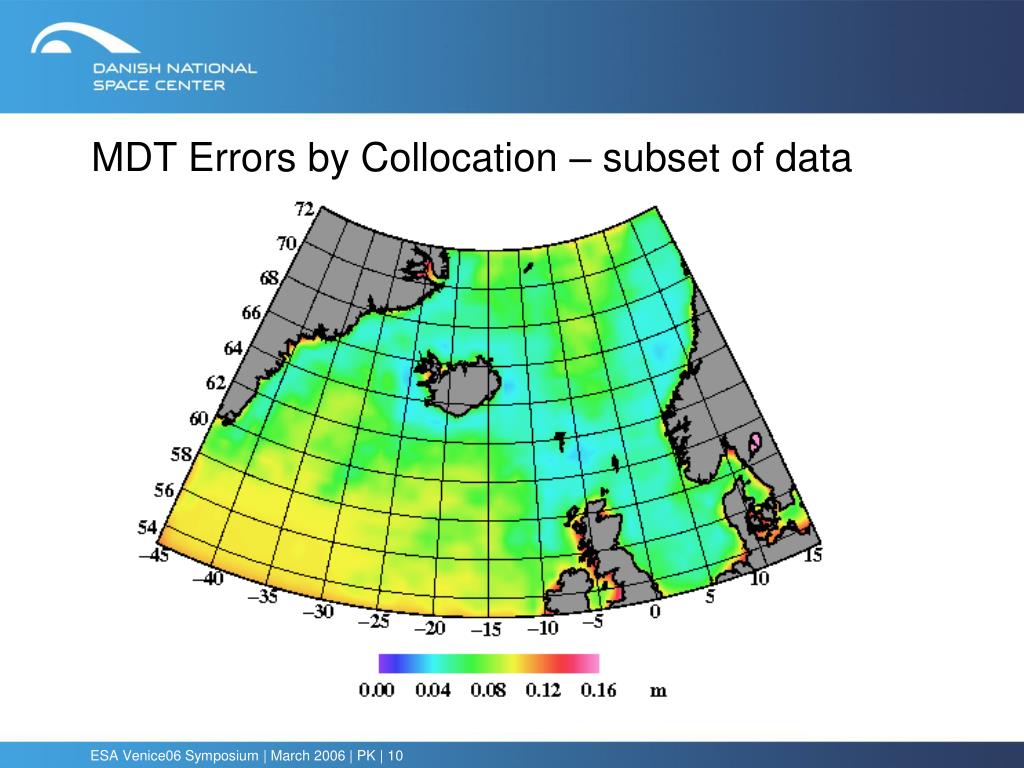This screenshot has height=768, width=1024.
Task: Click 'March 2006' in the footer
Action: coord(308,756)
